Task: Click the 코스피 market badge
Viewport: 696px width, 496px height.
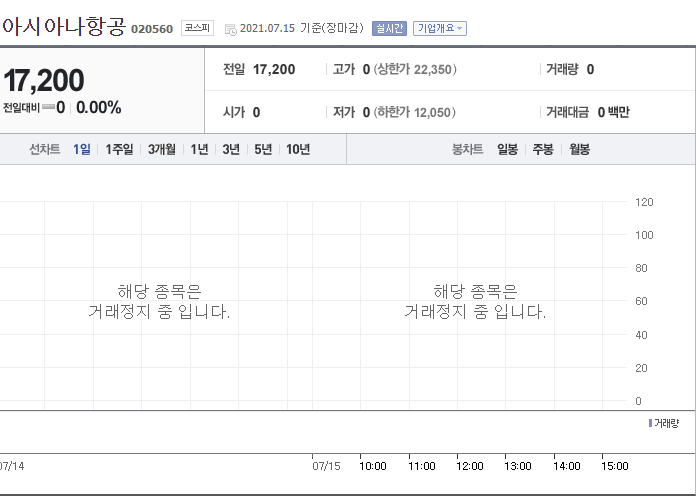Action: click(197, 28)
